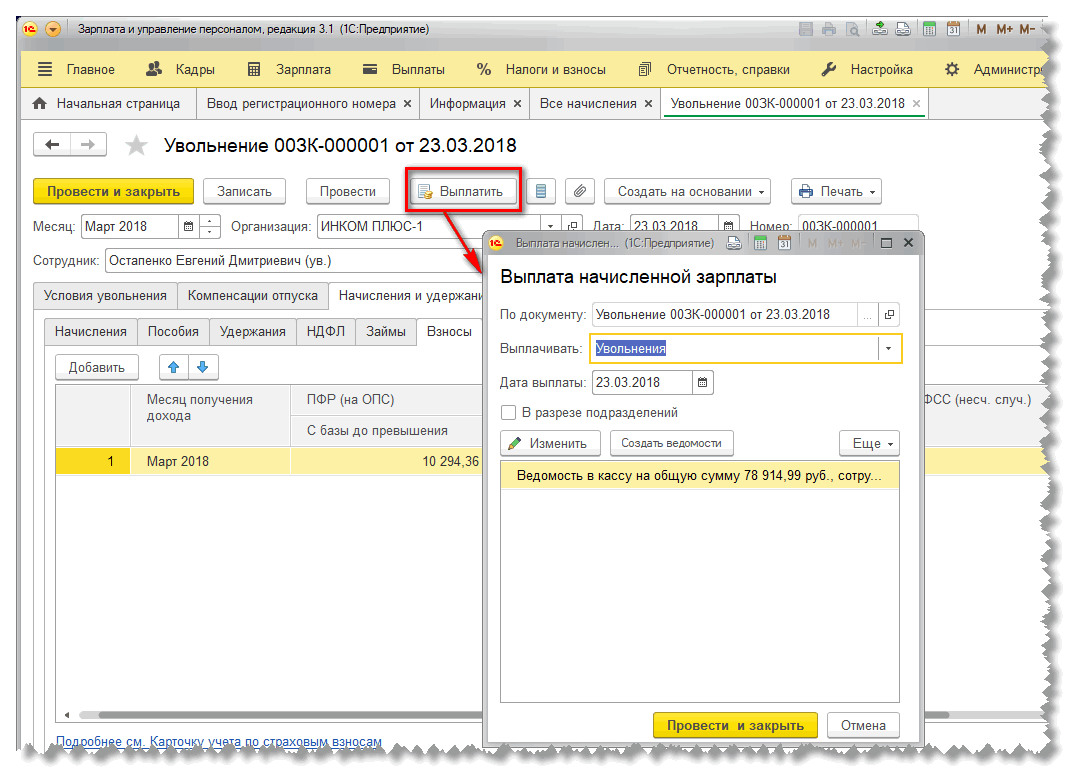Screen dimensions: 1074x777
Task: Open the document movements report icon
Action: 540,191
